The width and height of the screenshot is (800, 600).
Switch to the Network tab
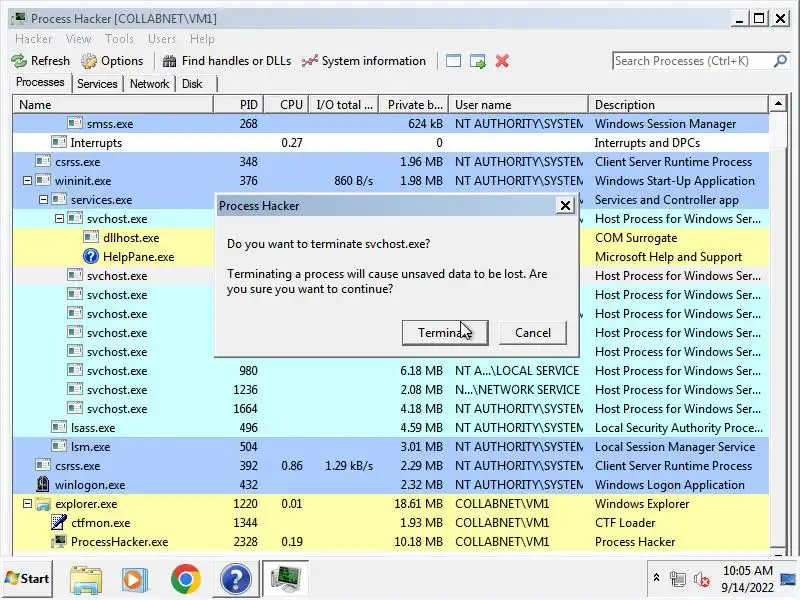tap(149, 84)
